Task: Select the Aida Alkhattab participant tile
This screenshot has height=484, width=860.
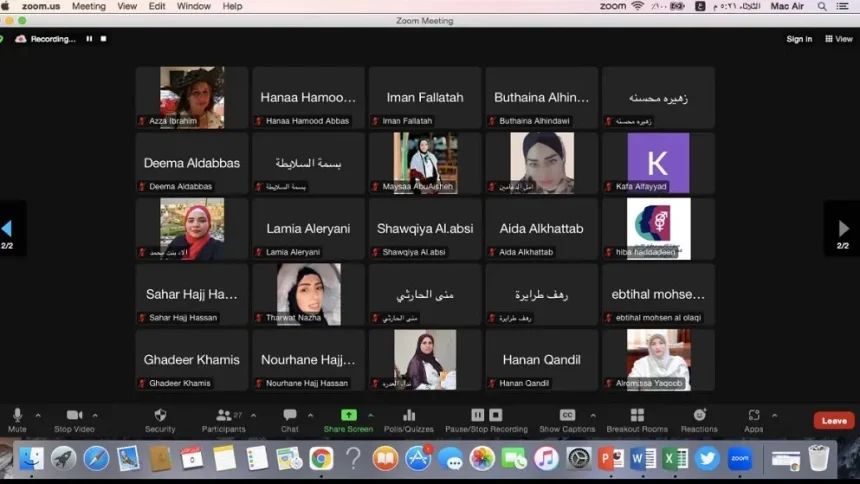Action: [x=541, y=229]
